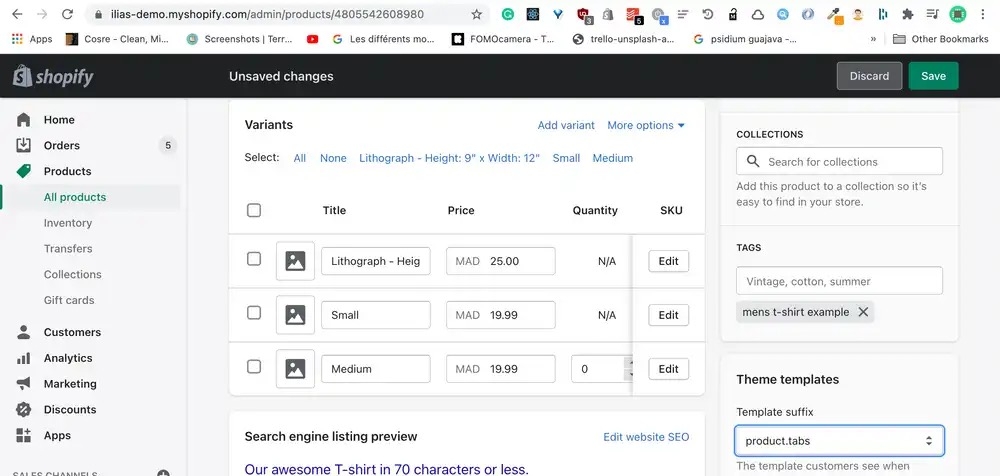Image resolution: width=1000 pixels, height=476 pixels.
Task: Click the Home icon in sidebar
Action: click(24, 120)
